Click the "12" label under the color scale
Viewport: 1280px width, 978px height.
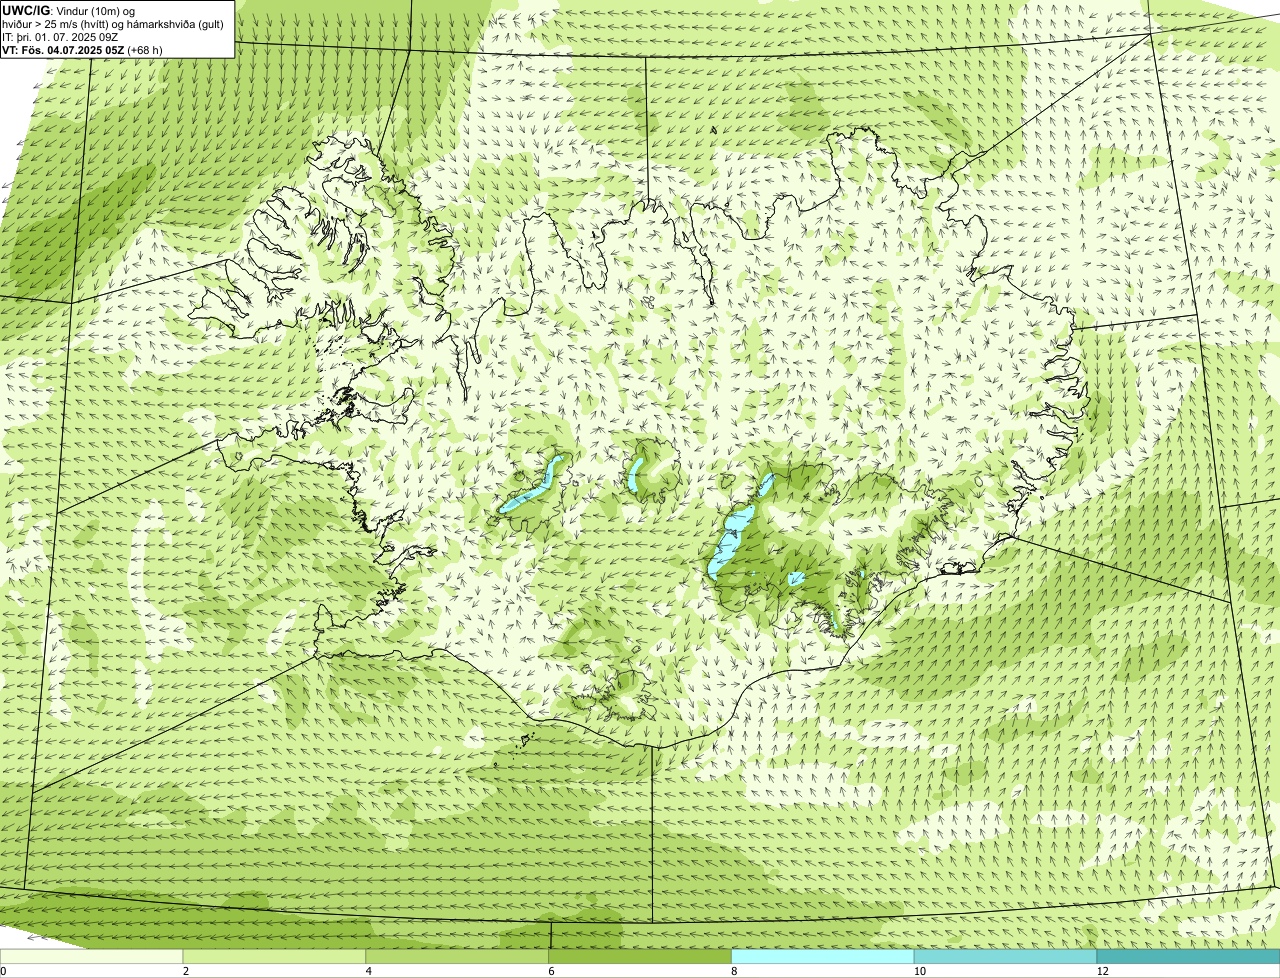1102,971
